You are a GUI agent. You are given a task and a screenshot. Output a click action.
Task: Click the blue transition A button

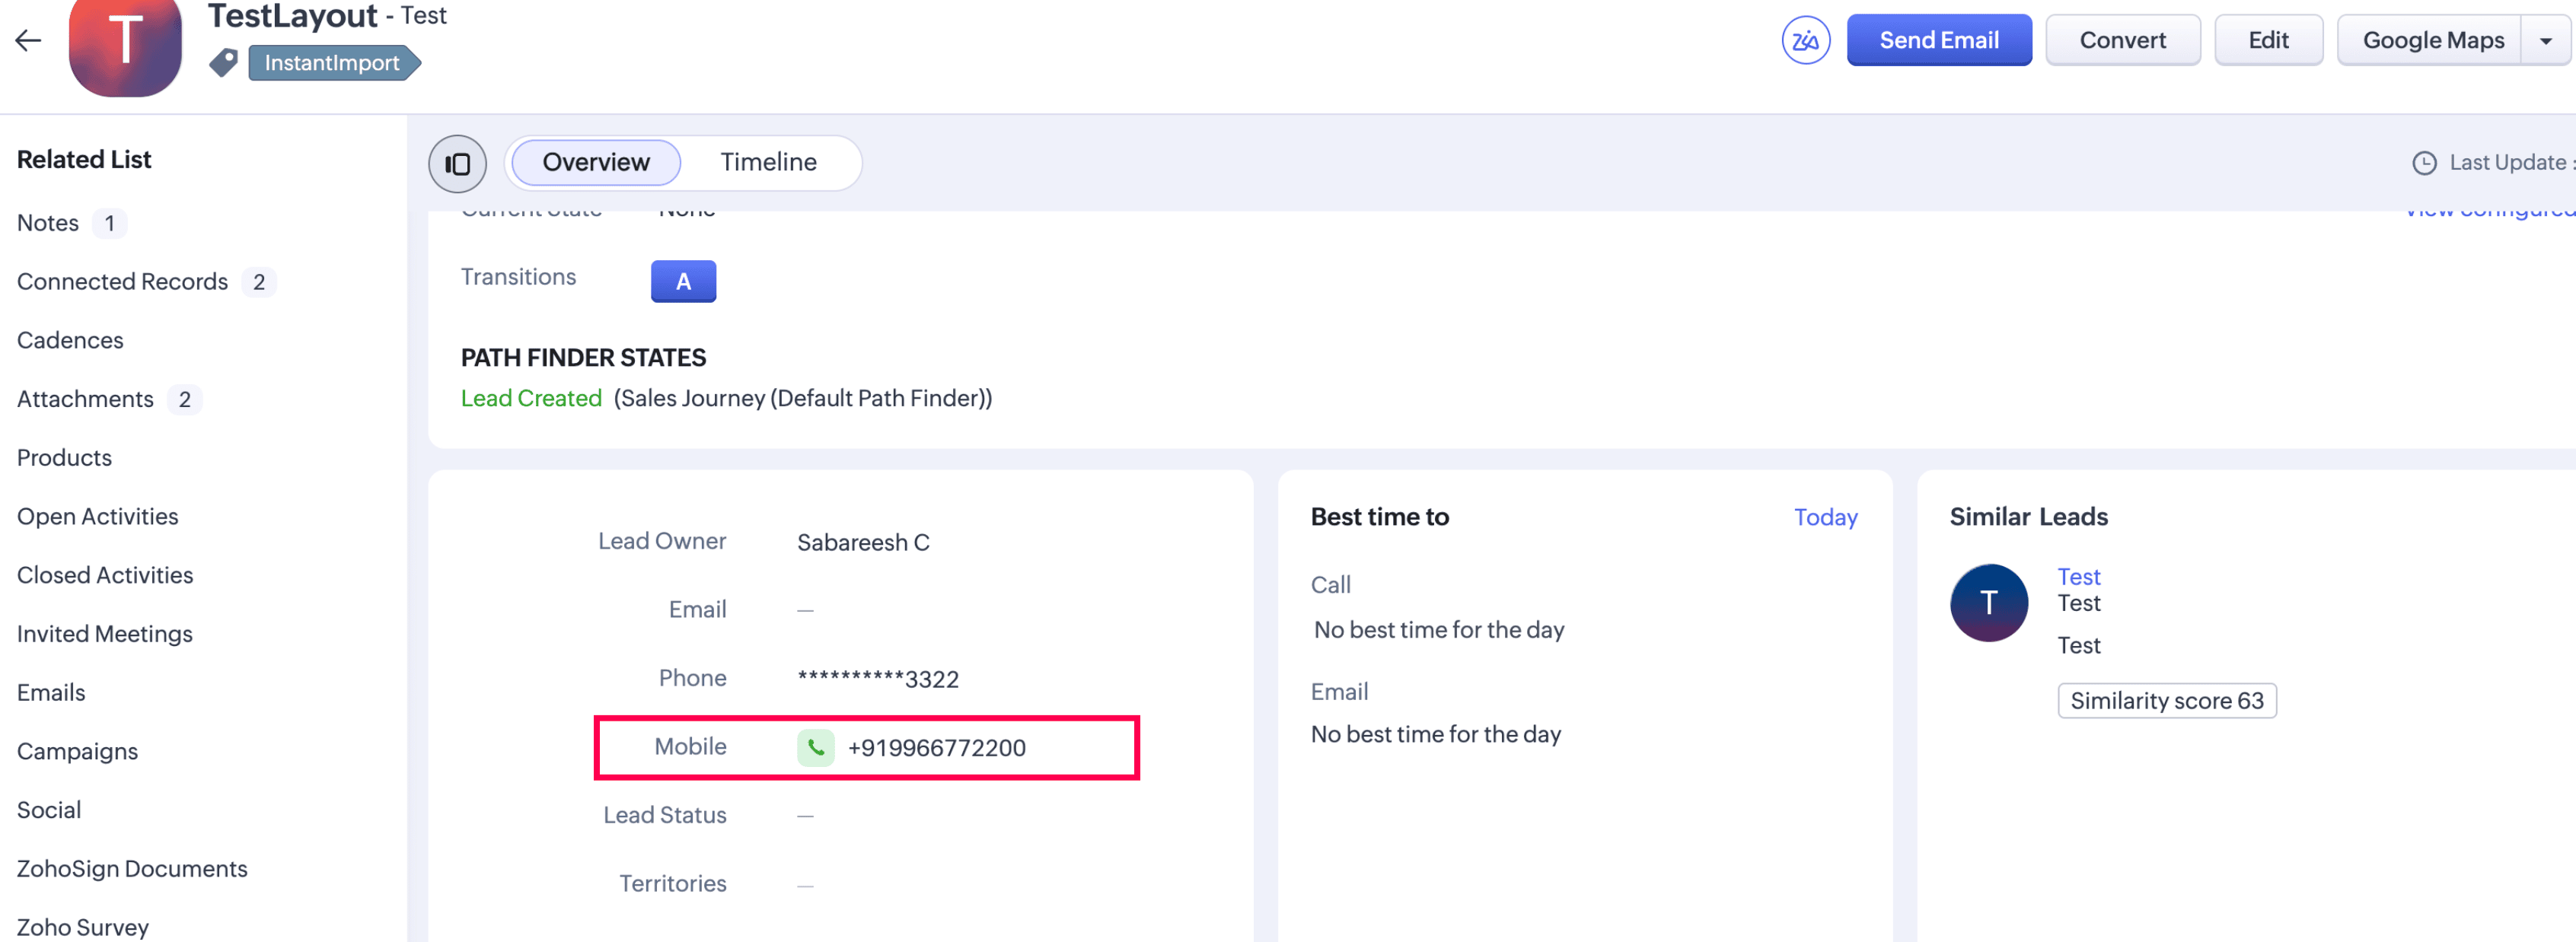click(x=683, y=281)
